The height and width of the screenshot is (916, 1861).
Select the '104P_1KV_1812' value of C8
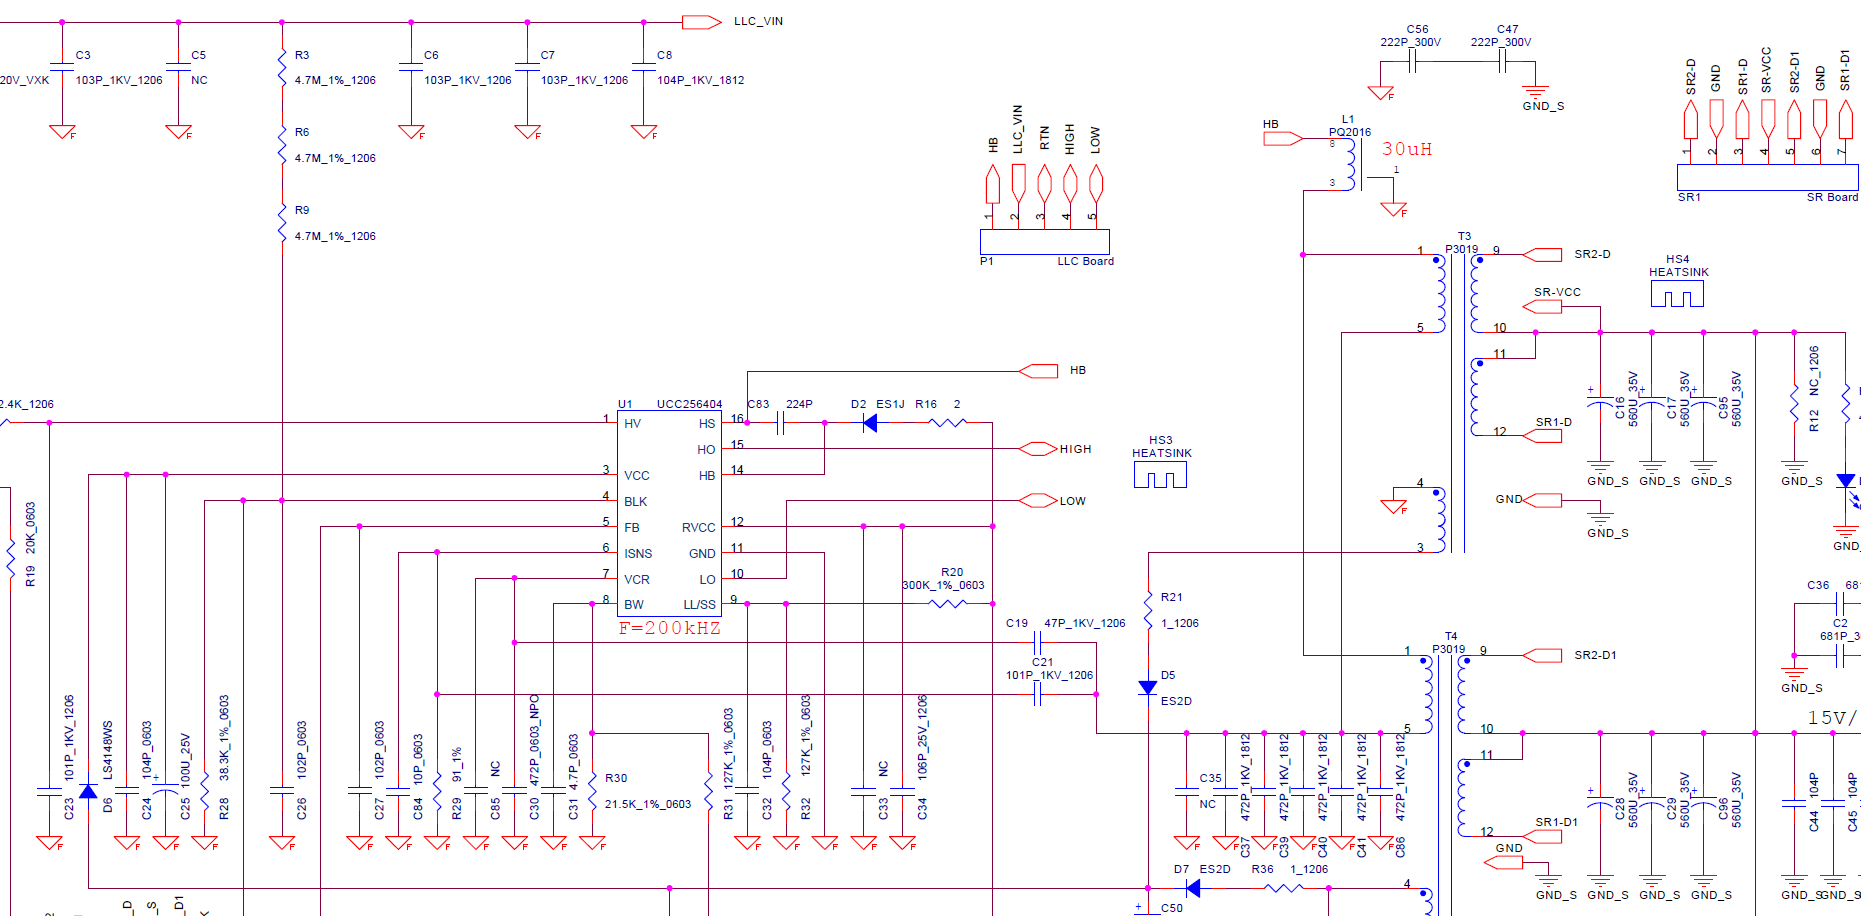700,80
